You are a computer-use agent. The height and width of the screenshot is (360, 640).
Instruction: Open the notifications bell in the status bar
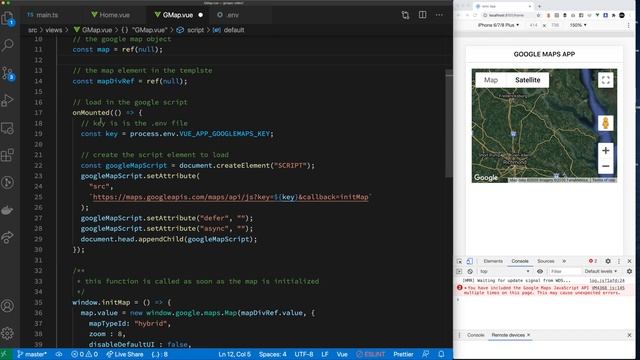[x=441, y=354]
